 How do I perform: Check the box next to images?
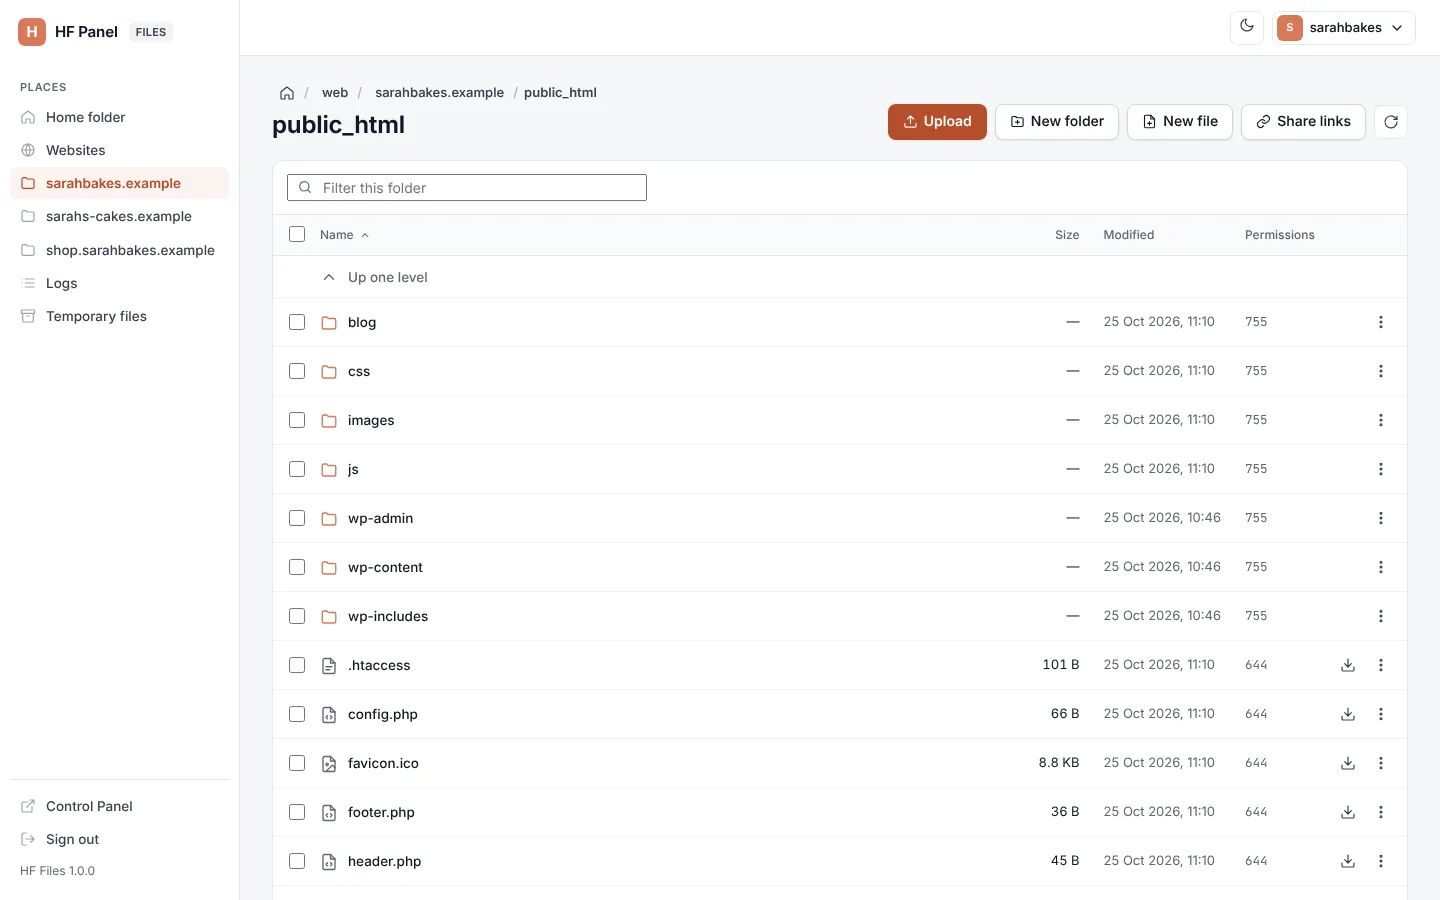point(297,420)
